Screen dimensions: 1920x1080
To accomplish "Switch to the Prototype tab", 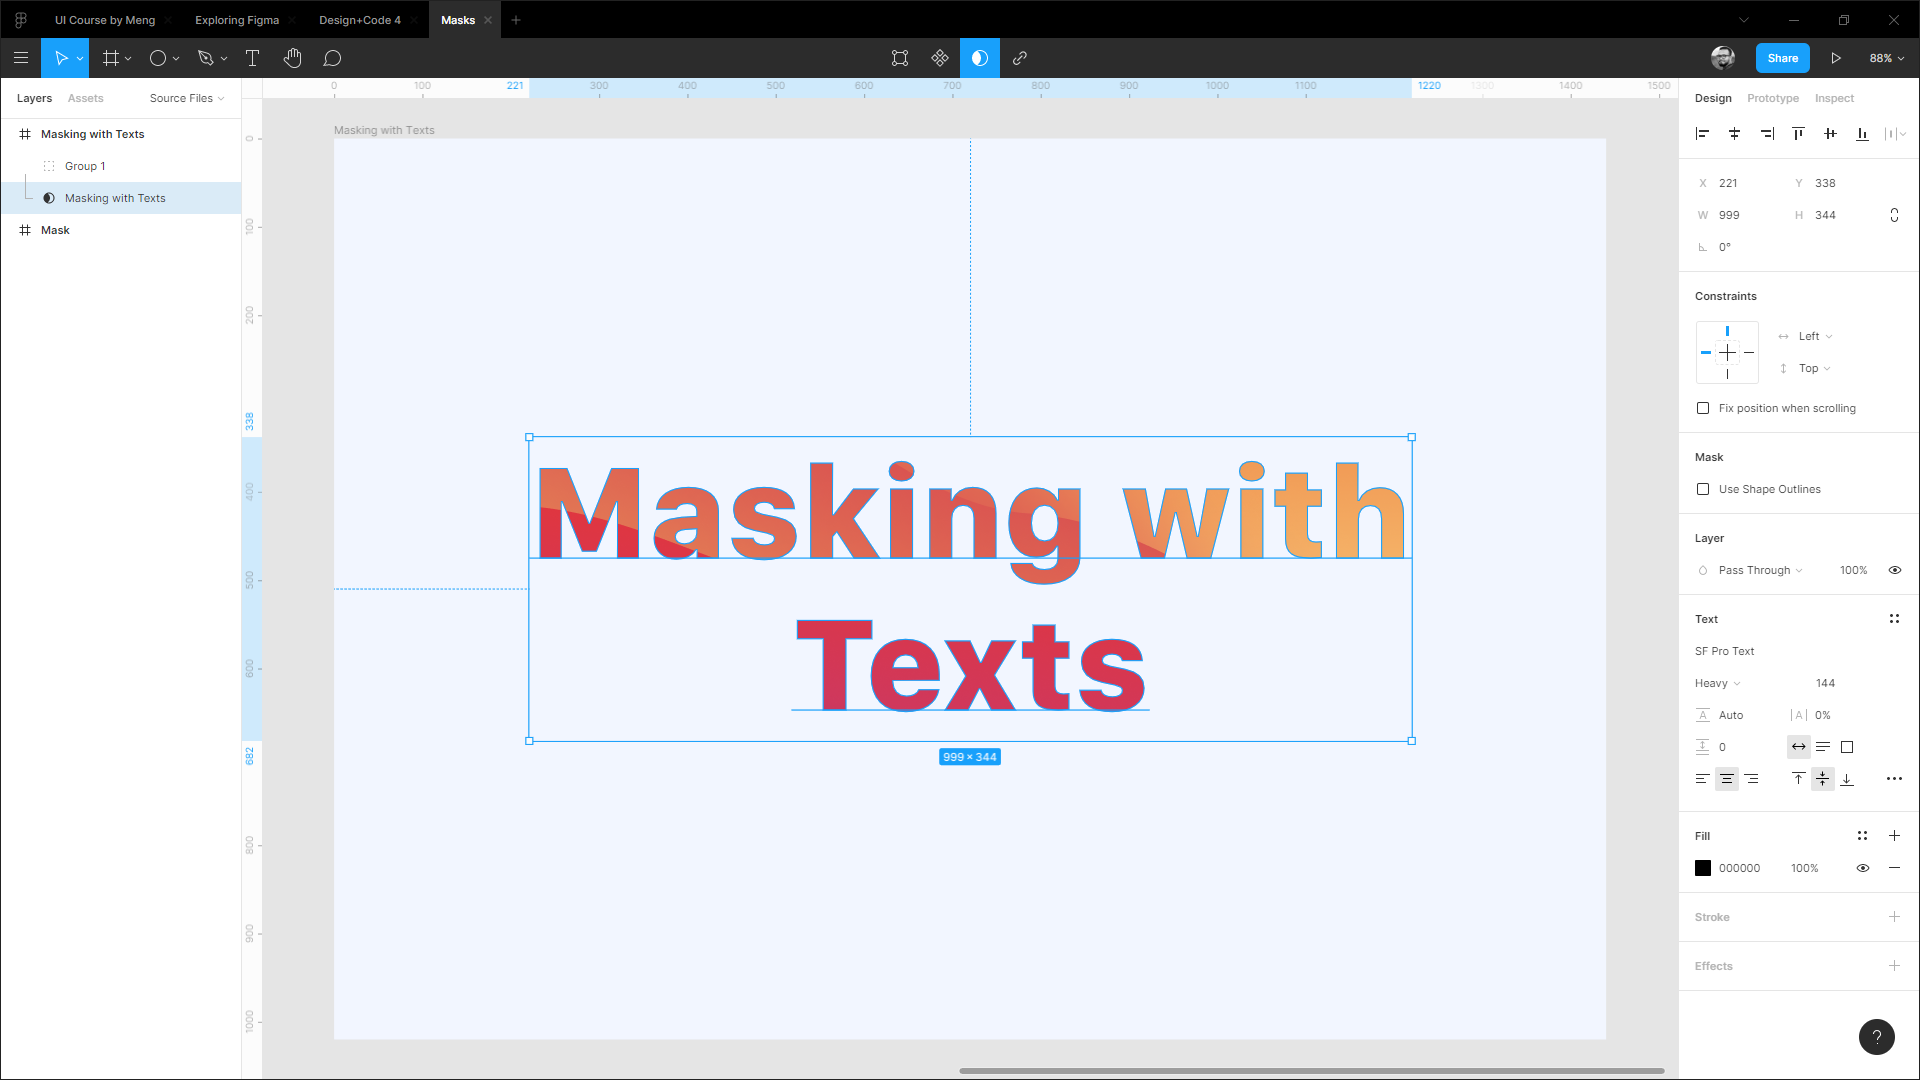I will pos(1772,98).
